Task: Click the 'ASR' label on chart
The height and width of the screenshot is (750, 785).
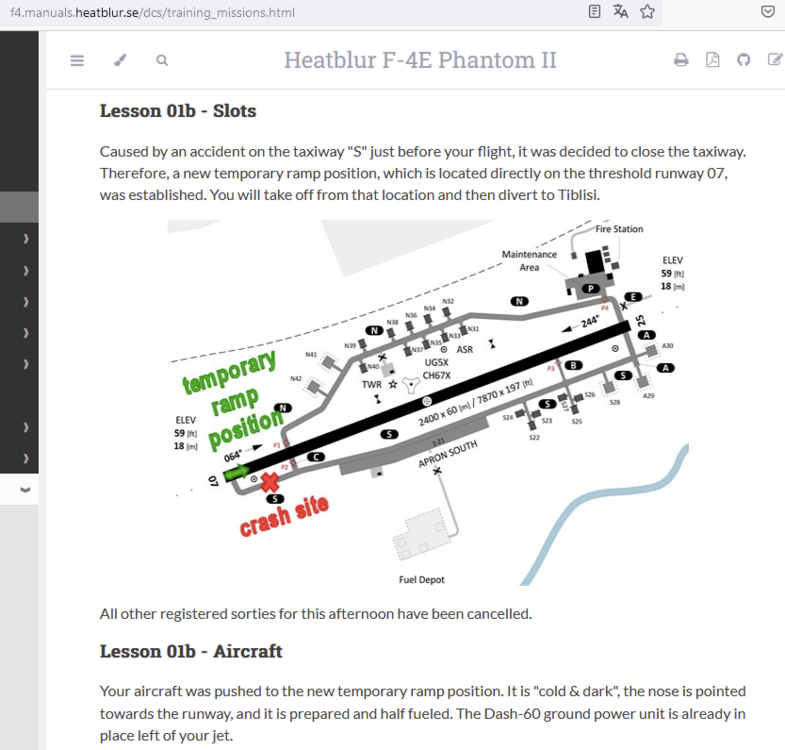Action: coord(465,349)
